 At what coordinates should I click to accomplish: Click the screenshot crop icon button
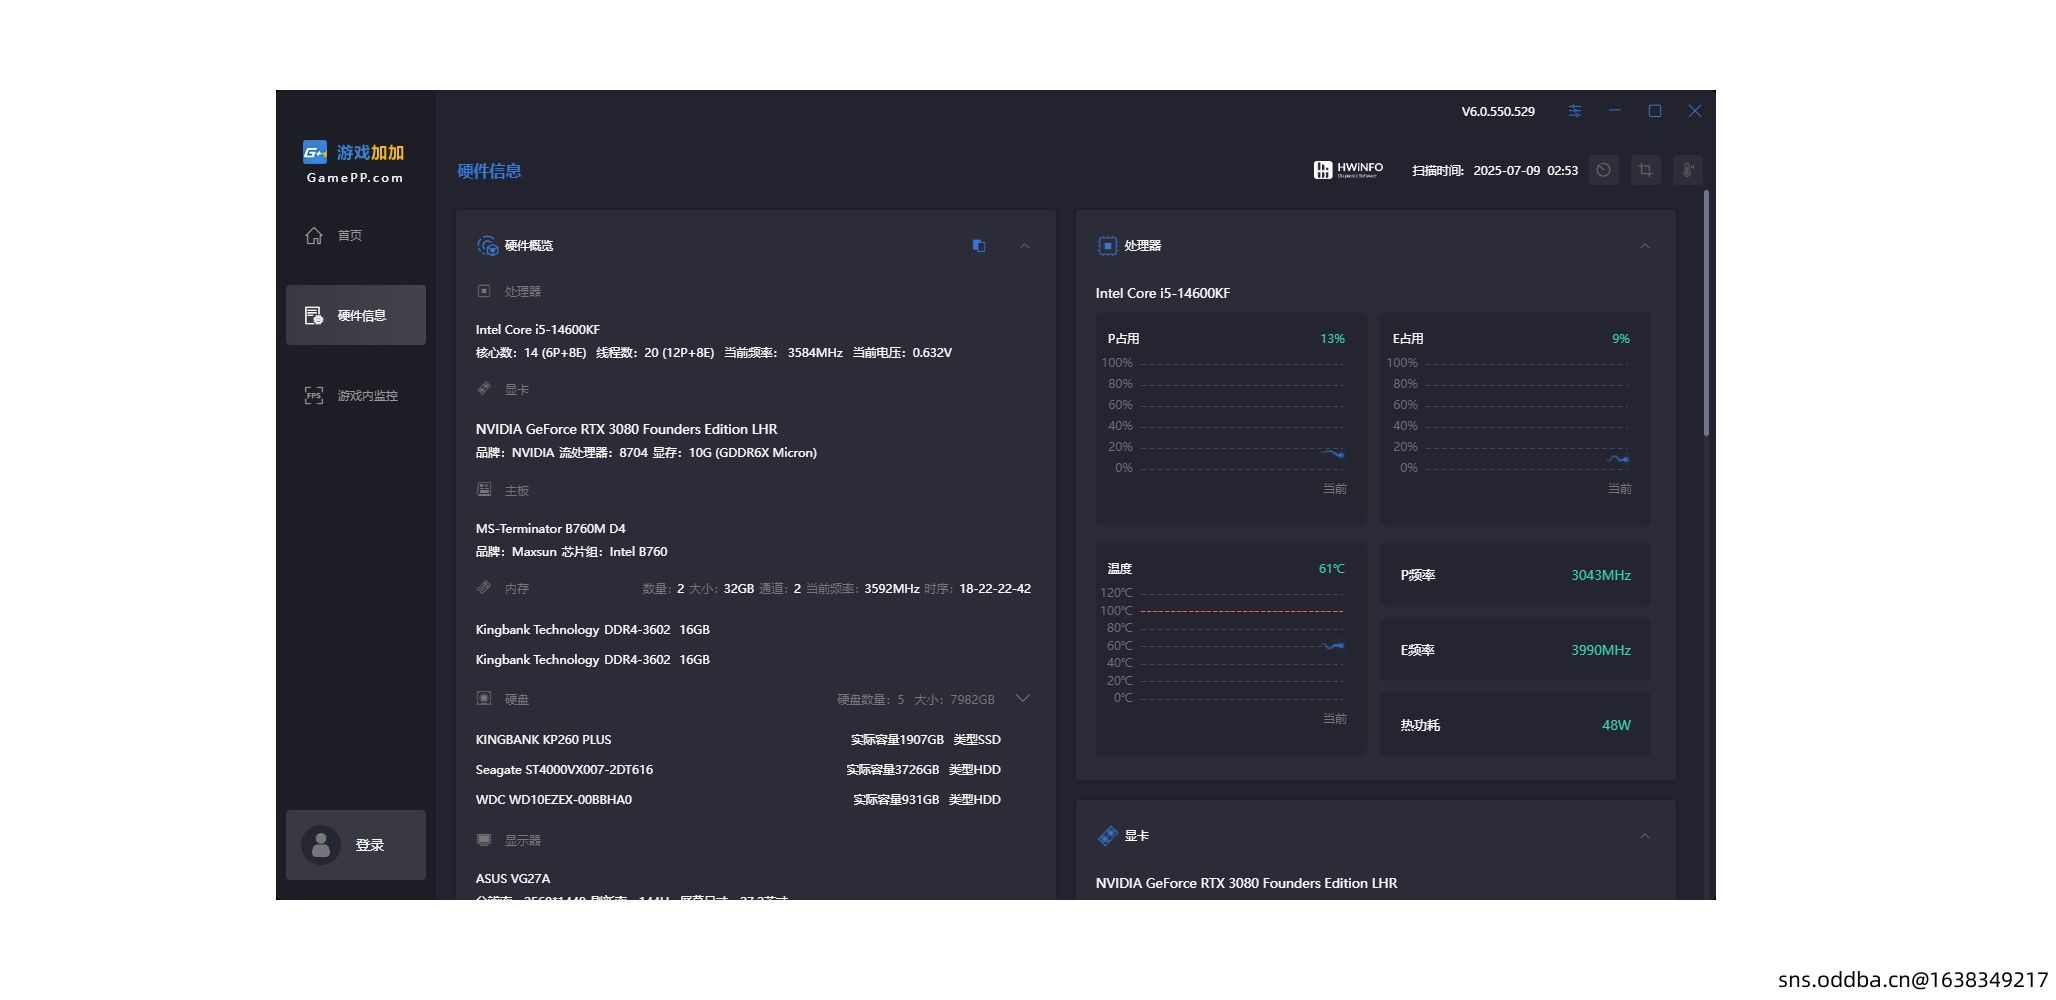tap(1646, 170)
